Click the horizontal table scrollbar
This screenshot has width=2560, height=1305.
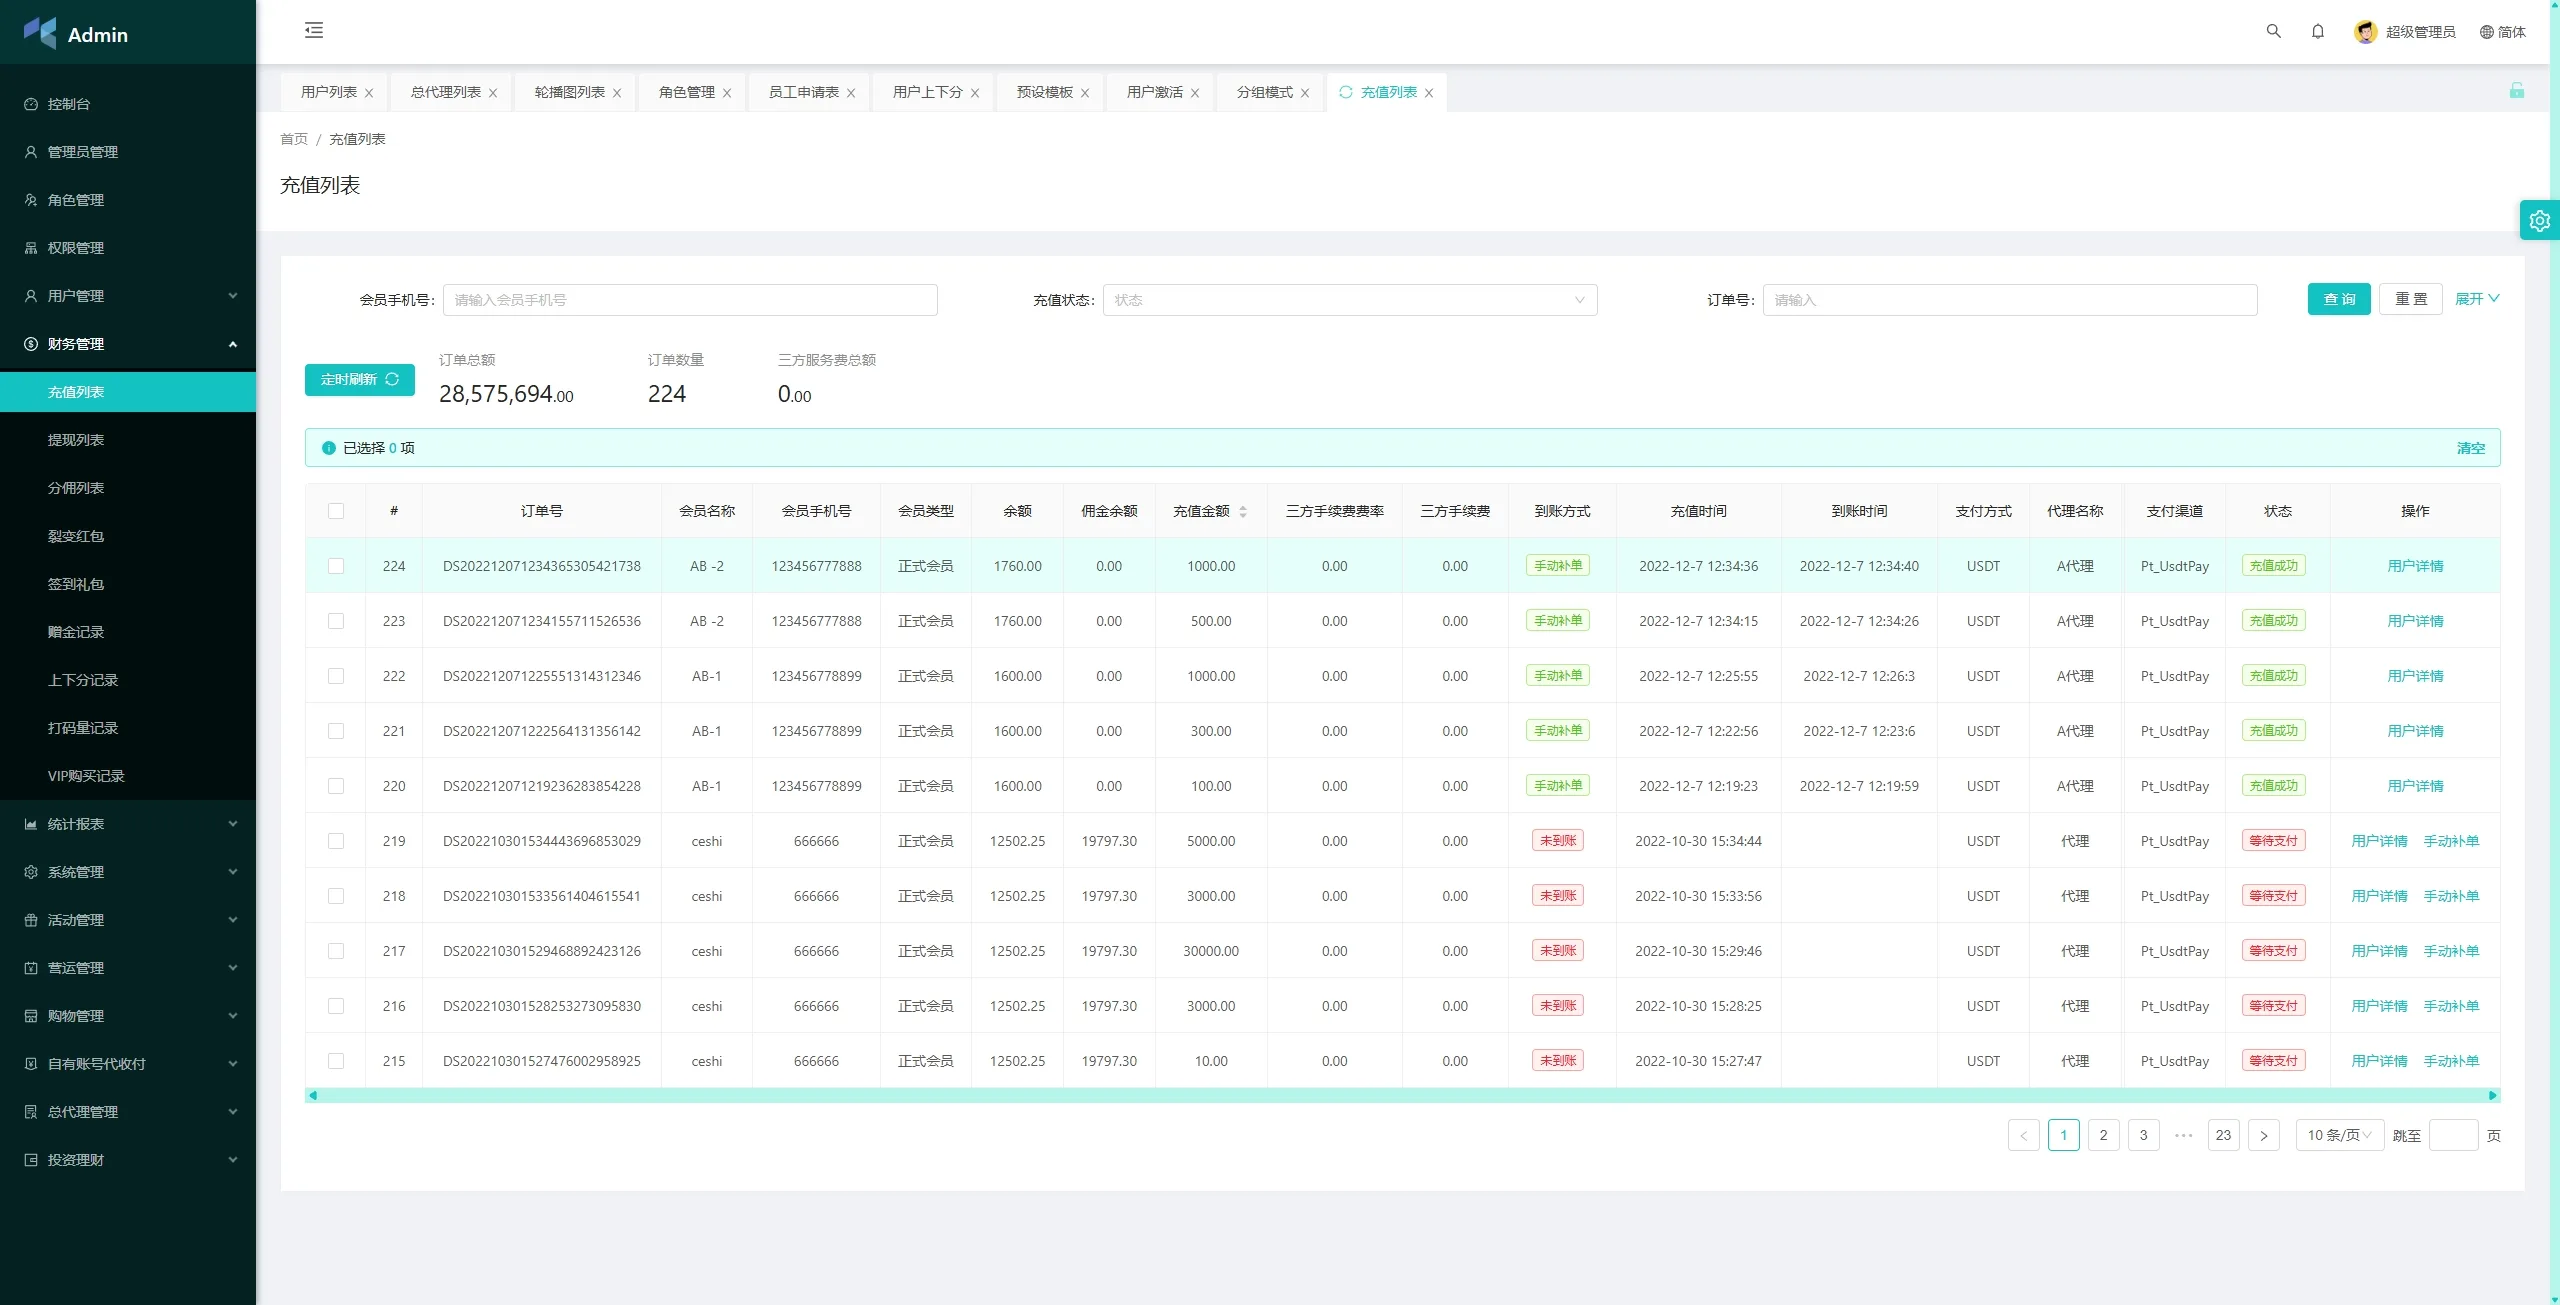coord(1400,1095)
